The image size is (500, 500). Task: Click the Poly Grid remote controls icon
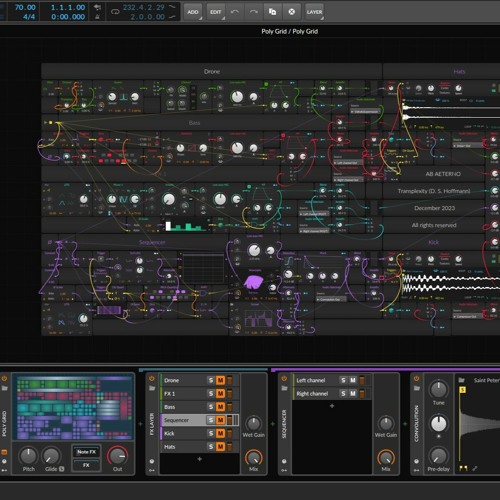4,461
